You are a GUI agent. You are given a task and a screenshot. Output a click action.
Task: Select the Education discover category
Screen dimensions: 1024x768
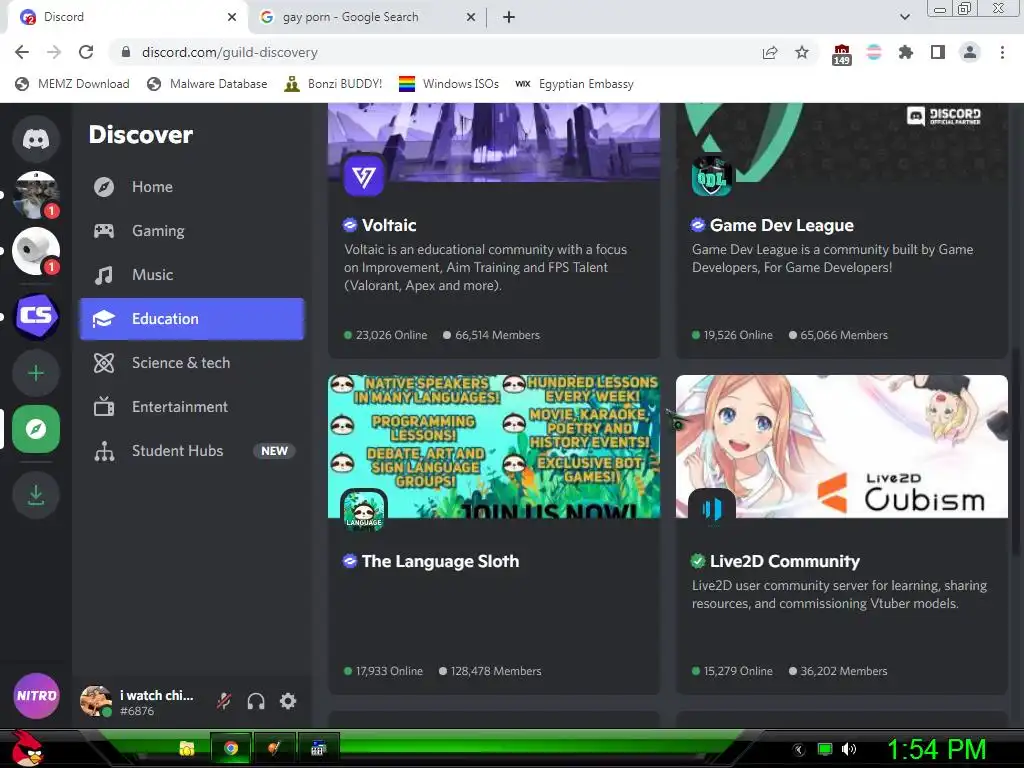click(191, 319)
